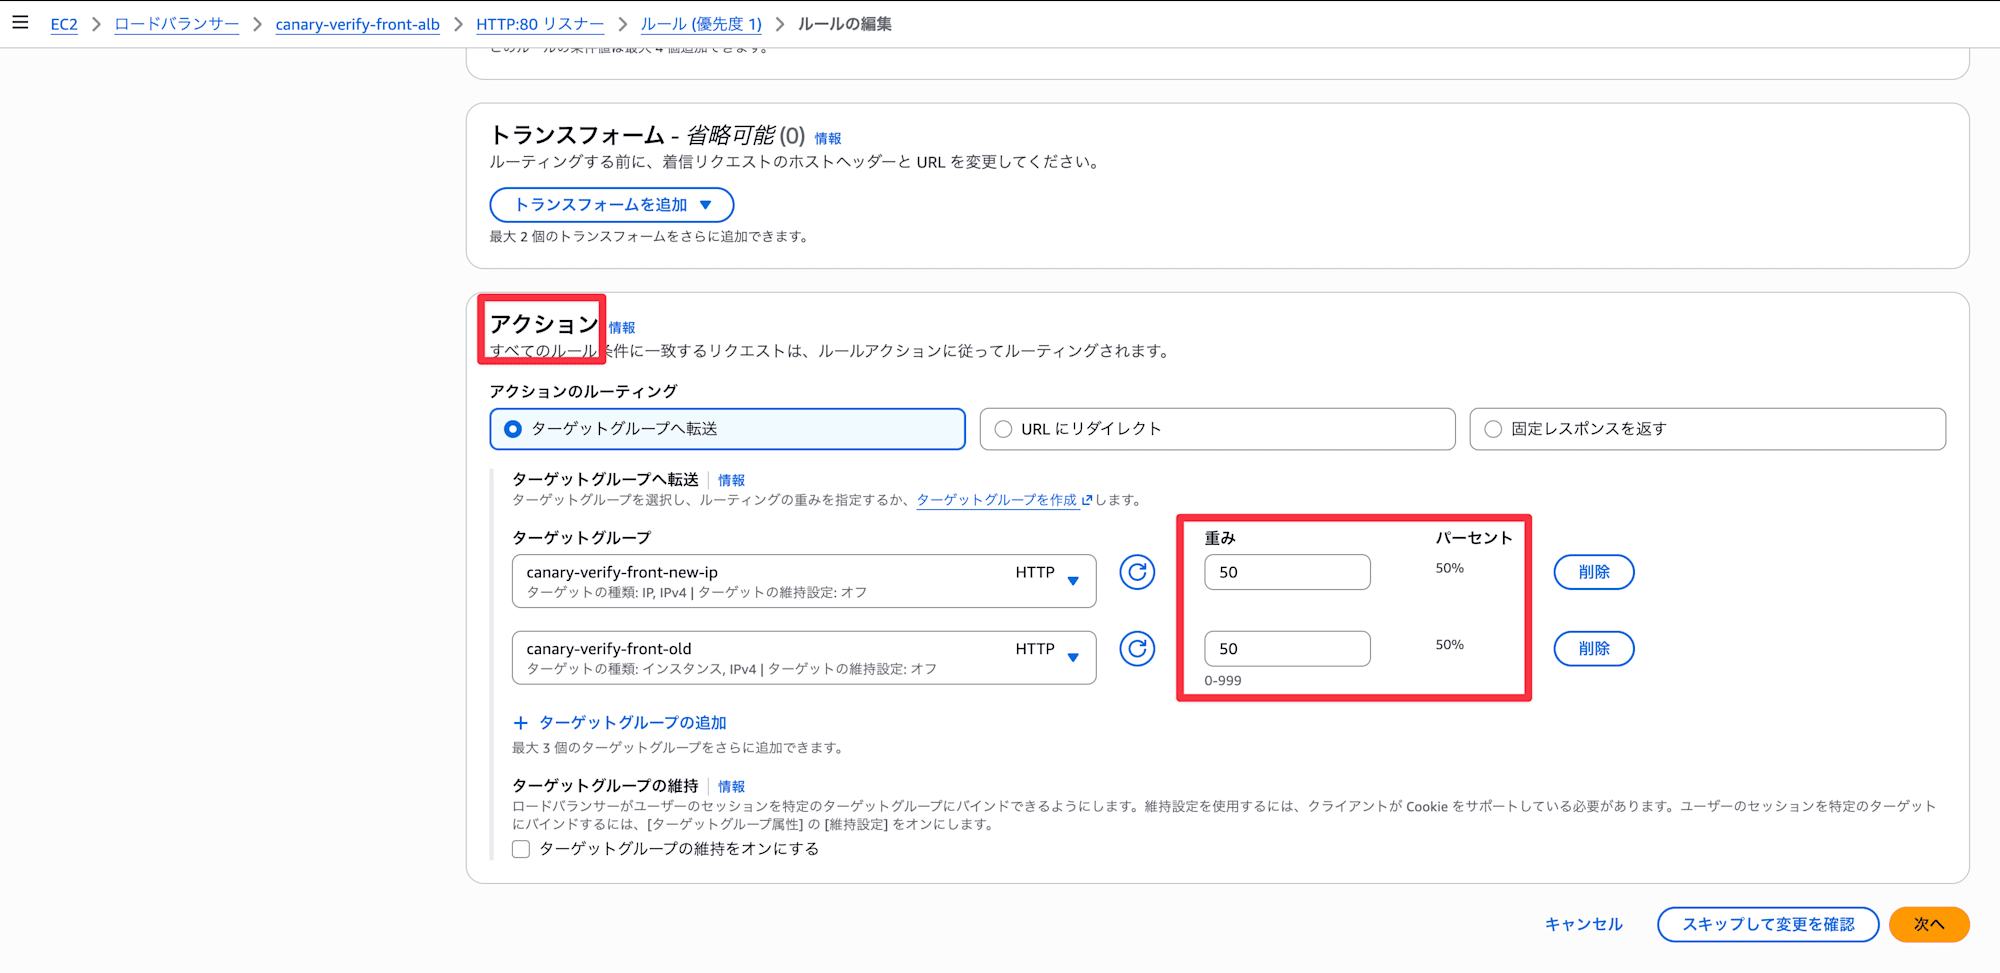The width and height of the screenshot is (2000, 973).
Task: Open 情報 link beside ターゲットグループの維持
Action: (x=731, y=787)
